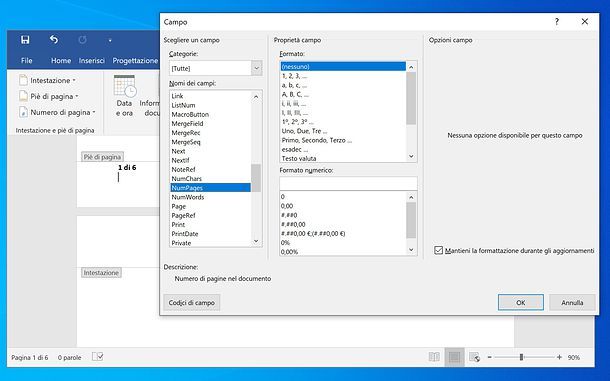Select the Print field name
610x381 pixels.
[210, 225]
